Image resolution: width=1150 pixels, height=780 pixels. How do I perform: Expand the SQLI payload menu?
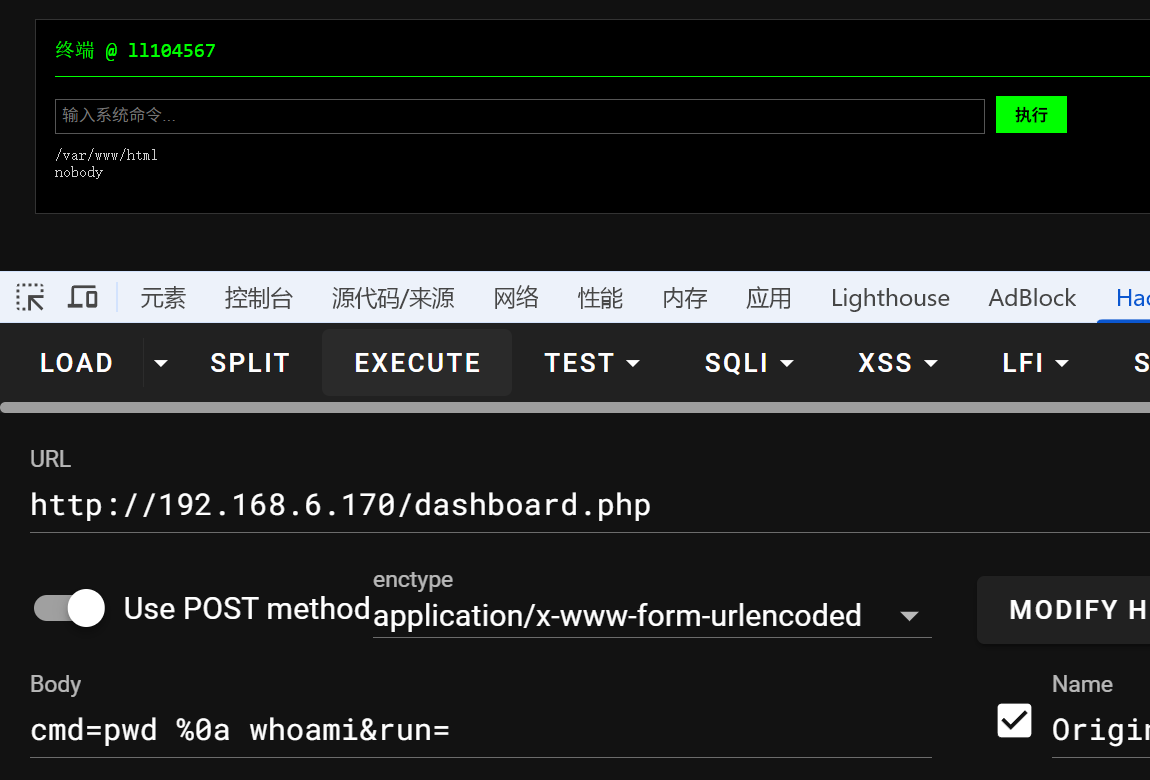pyautogui.click(x=749, y=363)
